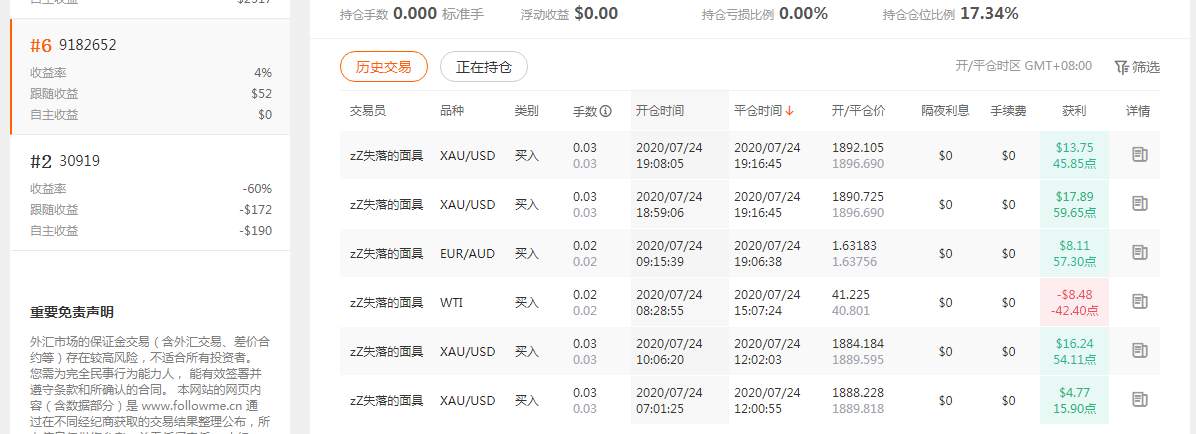The width and height of the screenshot is (1196, 434).
Task: Click profit $16.24 cell
Action: tap(1074, 352)
